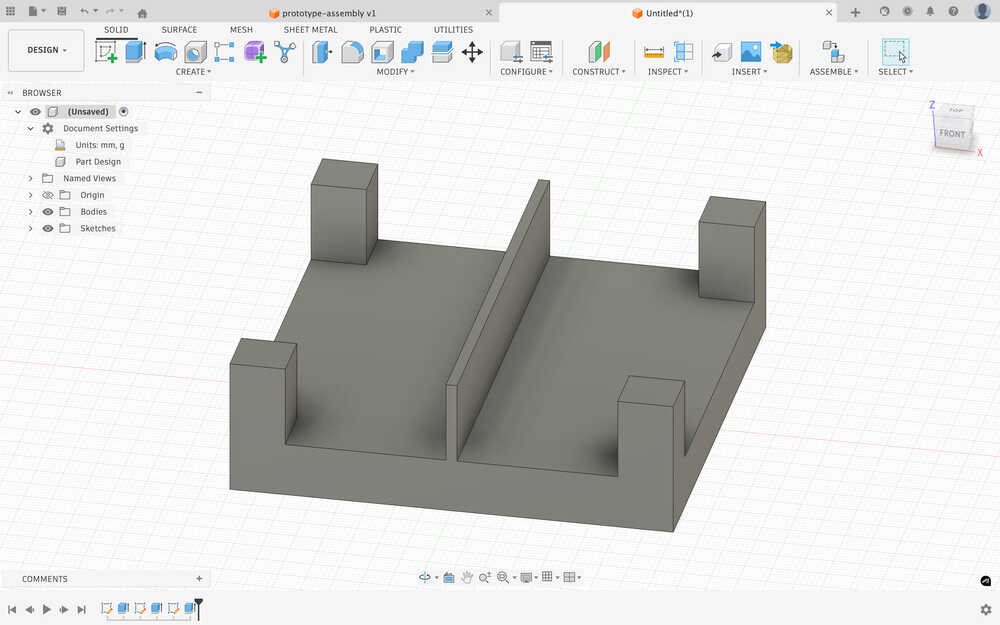This screenshot has height=625, width=1000.
Task: Toggle visibility of the Bodies folder
Action: point(47,212)
